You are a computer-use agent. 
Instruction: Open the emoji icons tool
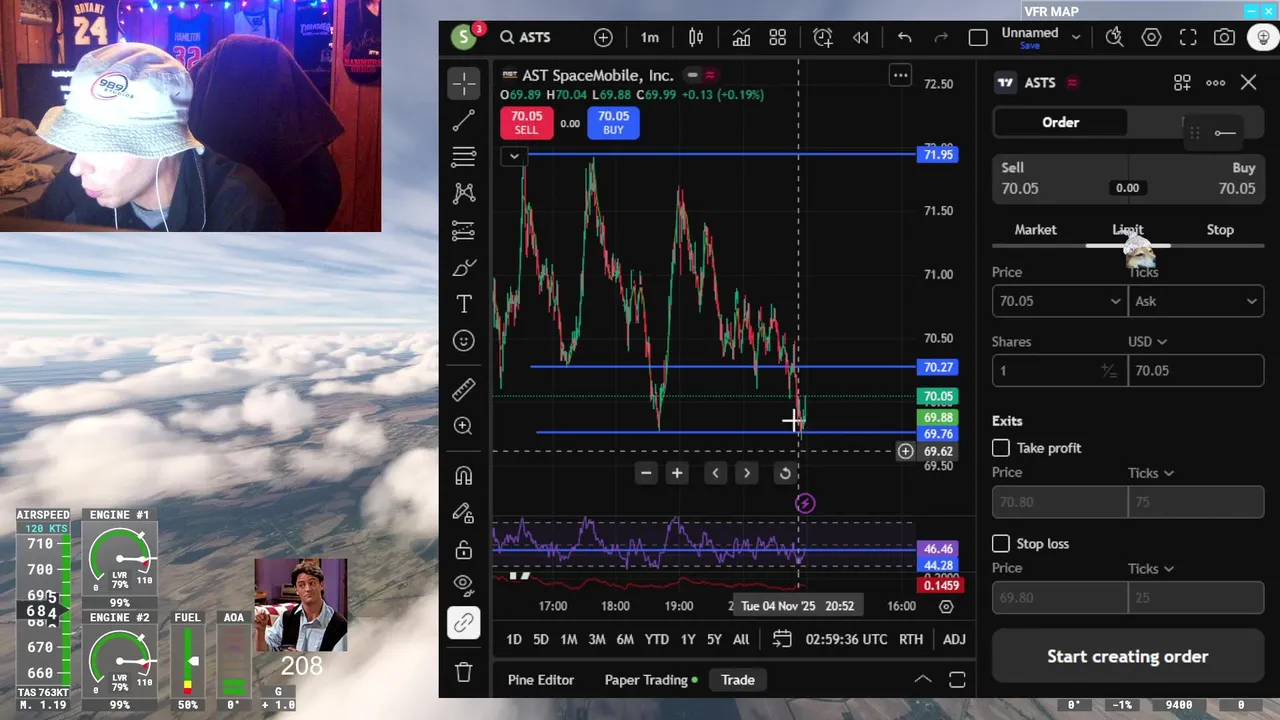[x=464, y=341]
